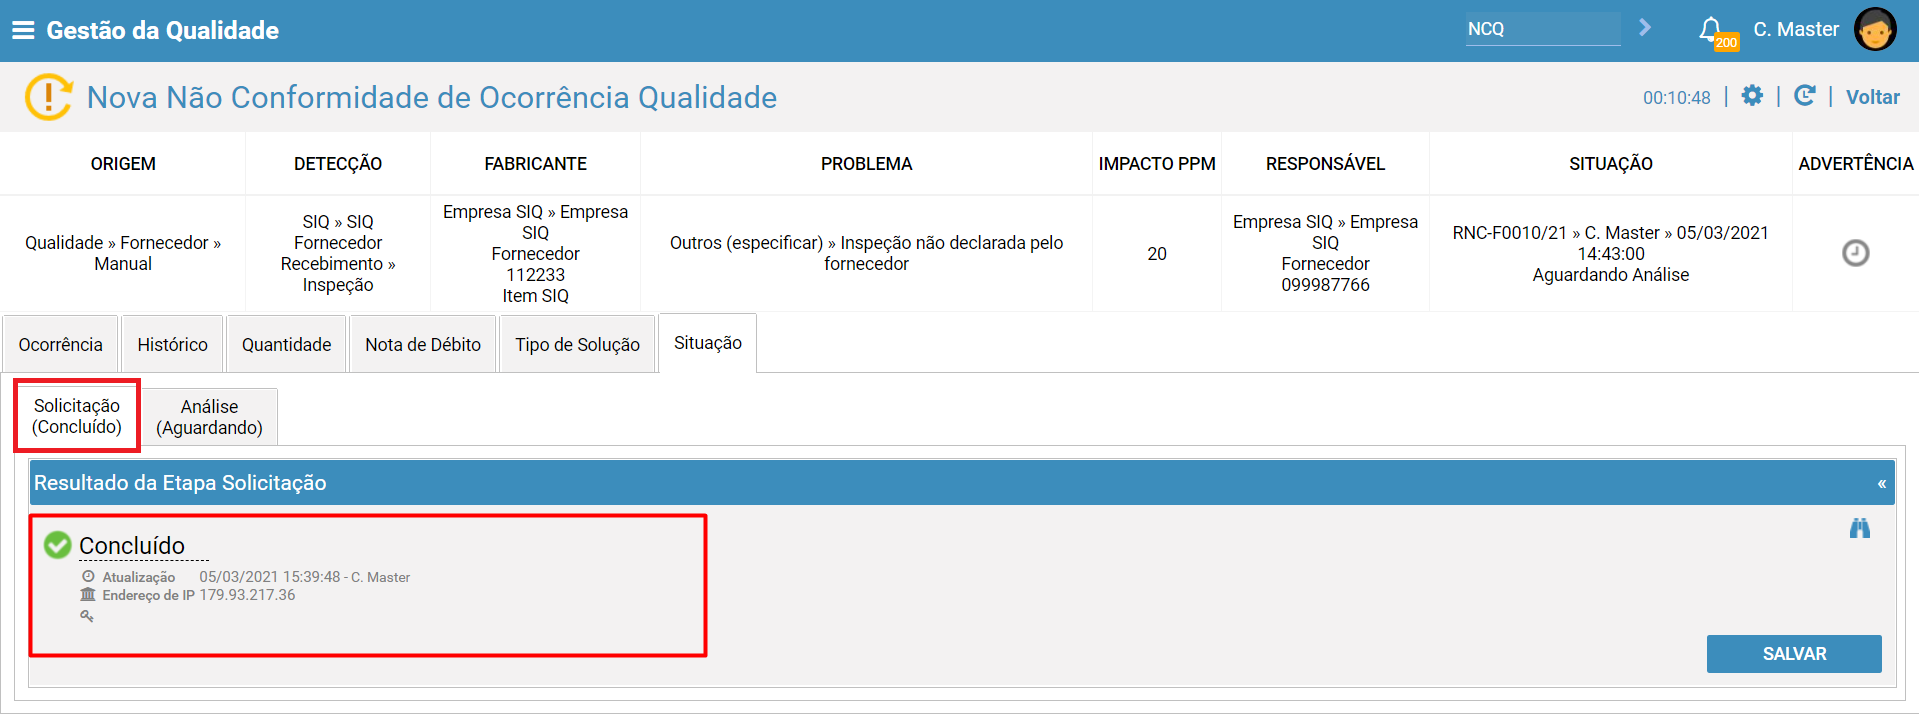Screen dimensions: 1920x720
Task: Open the settings gear icon
Action: [x=1752, y=96]
